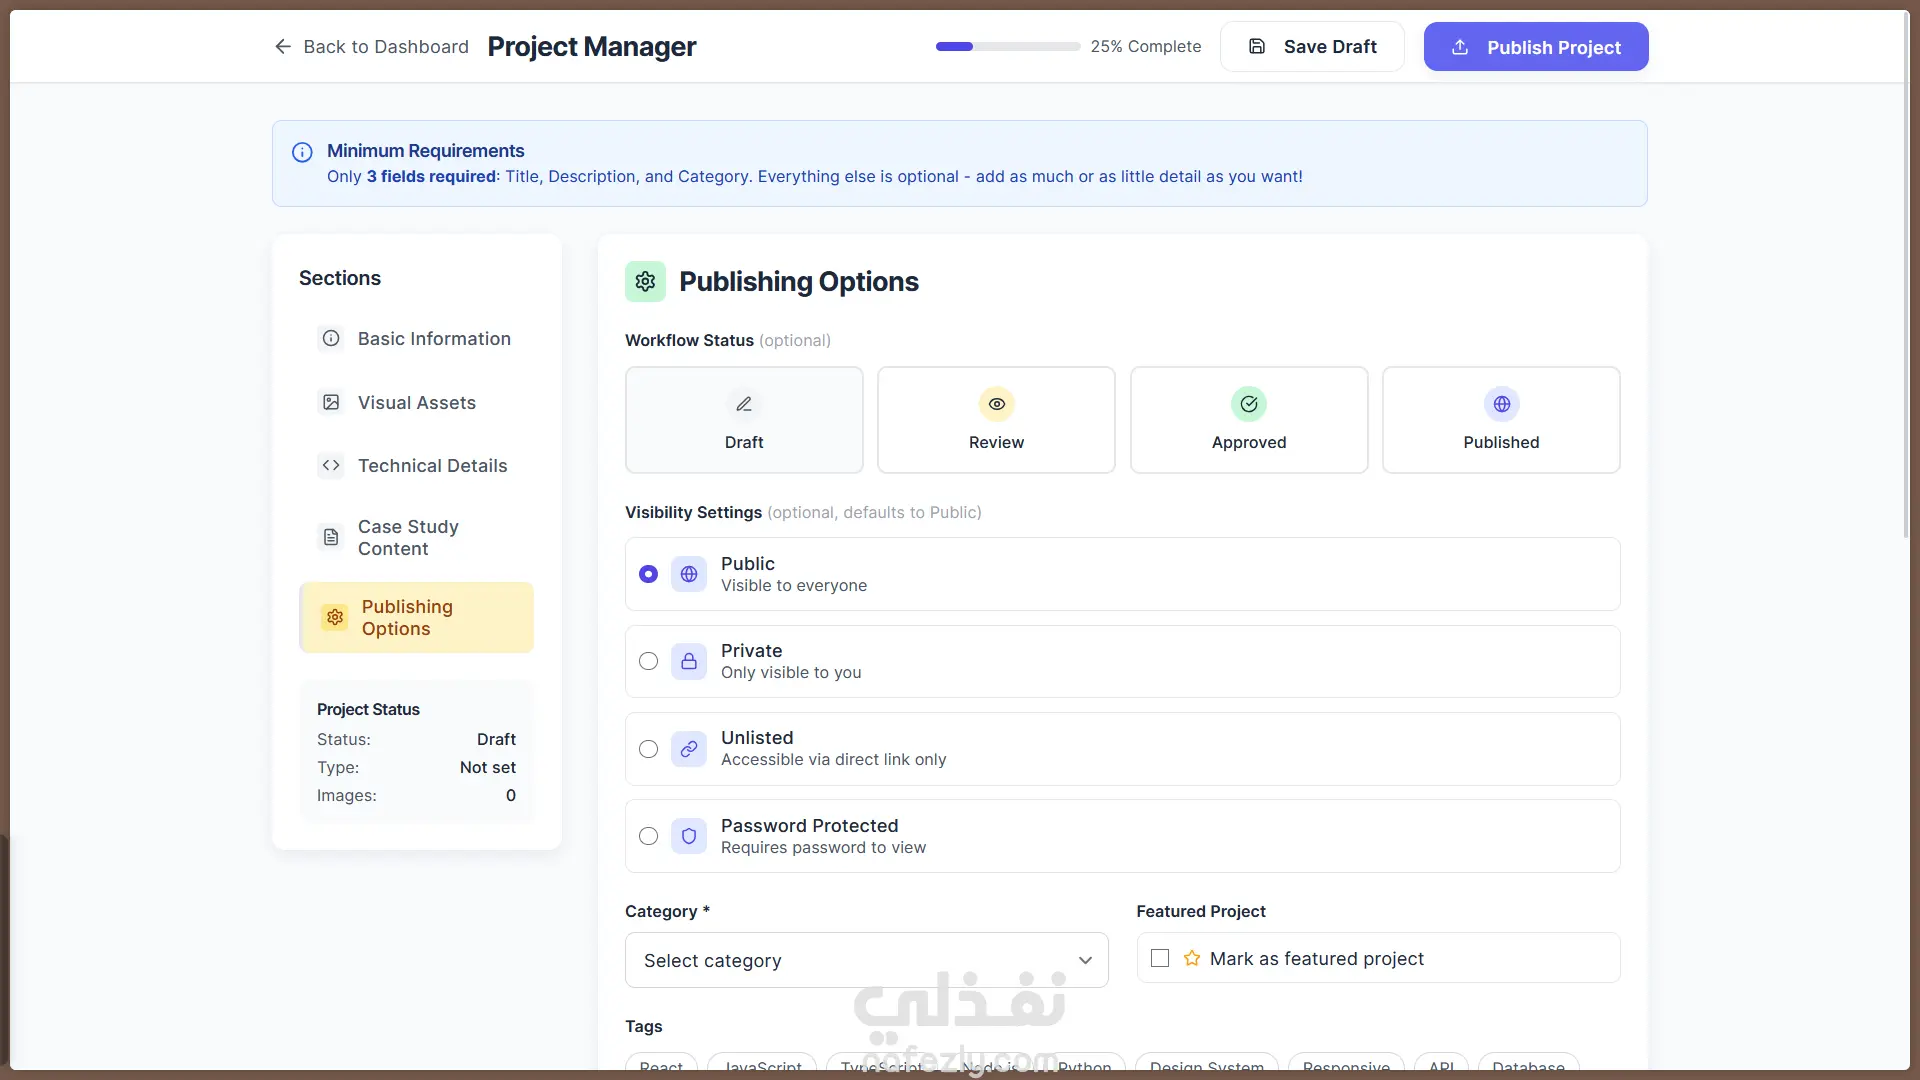Choose the Published globe icon
This screenshot has height=1080, width=1920.
point(1501,404)
